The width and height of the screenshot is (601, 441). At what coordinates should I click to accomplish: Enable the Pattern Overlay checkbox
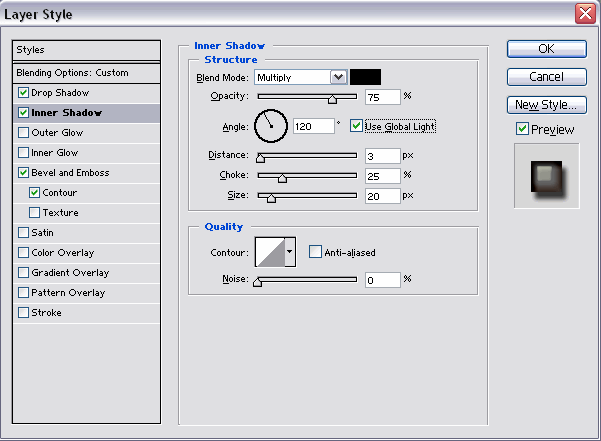pos(23,293)
